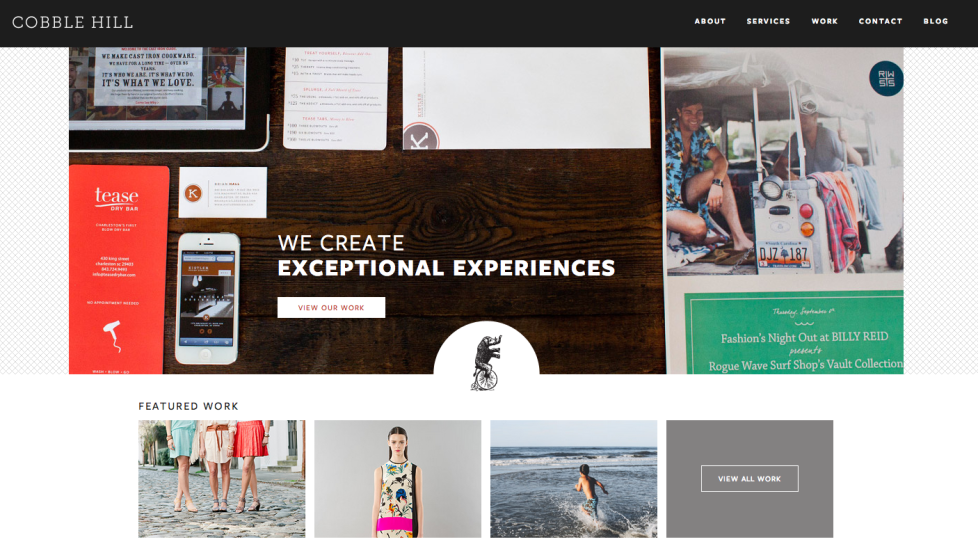Click the View All Work button

pyautogui.click(x=749, y=478)
